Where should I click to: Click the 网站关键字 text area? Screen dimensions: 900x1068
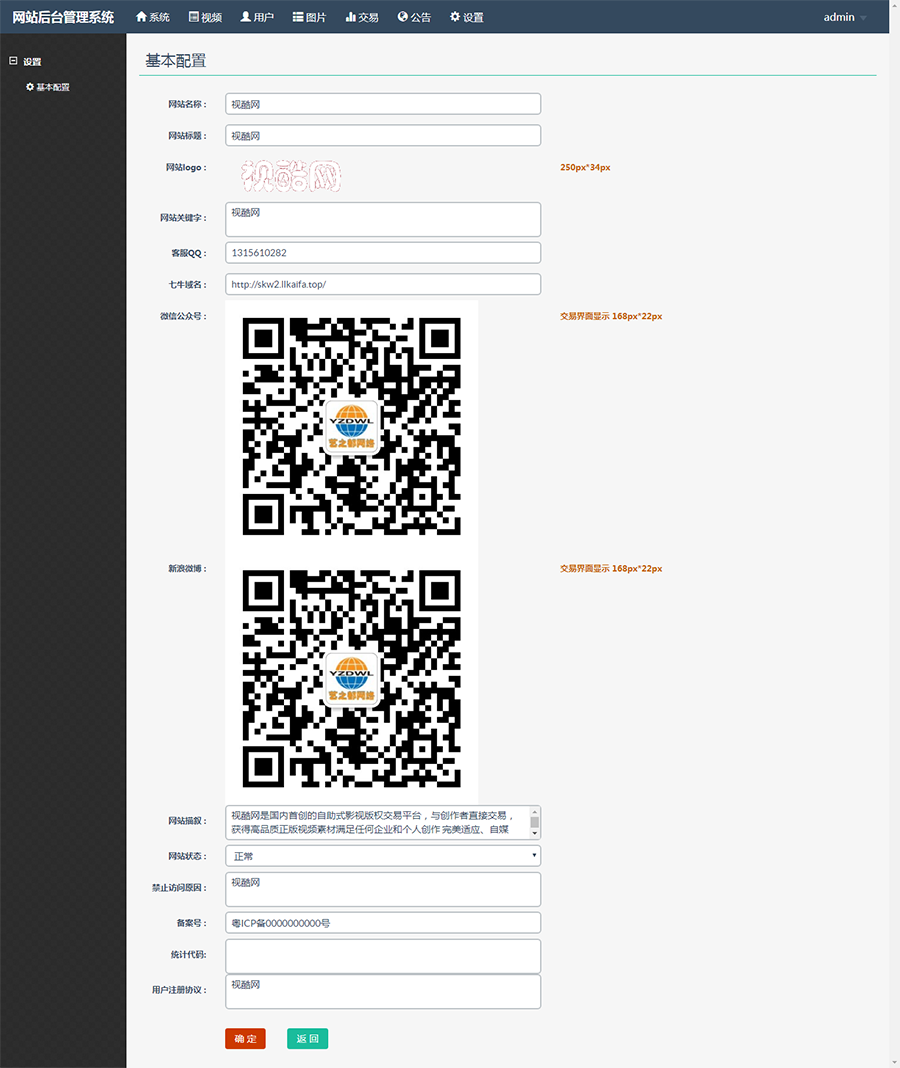[383, 219]
